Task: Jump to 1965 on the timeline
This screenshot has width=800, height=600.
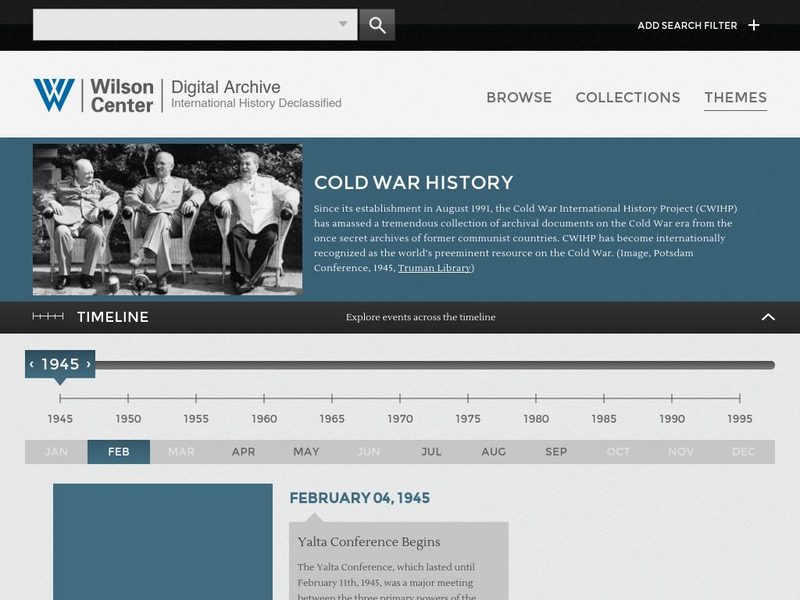Action: point(332,418)
